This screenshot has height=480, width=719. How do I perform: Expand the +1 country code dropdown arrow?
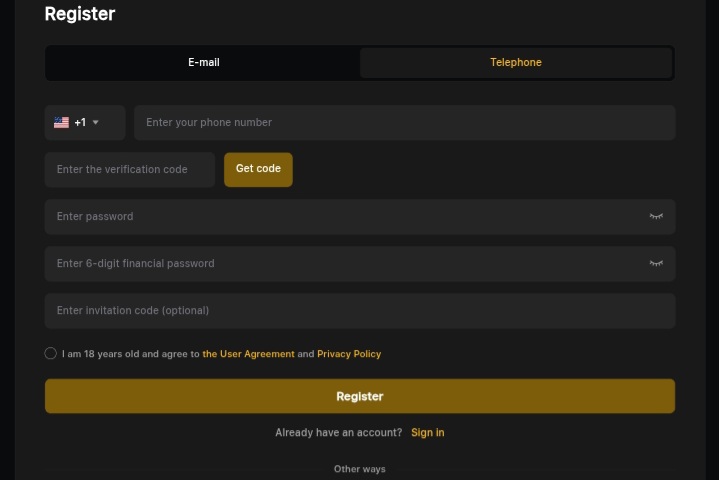[96, 122]
